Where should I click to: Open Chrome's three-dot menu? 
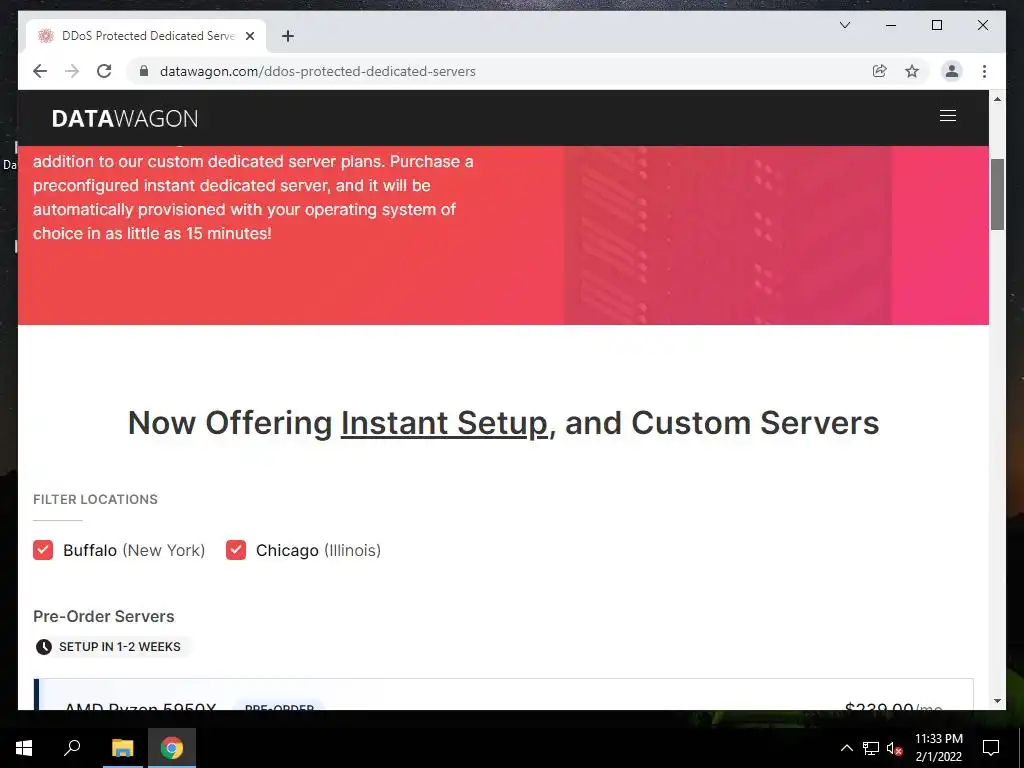coord(984,71)
